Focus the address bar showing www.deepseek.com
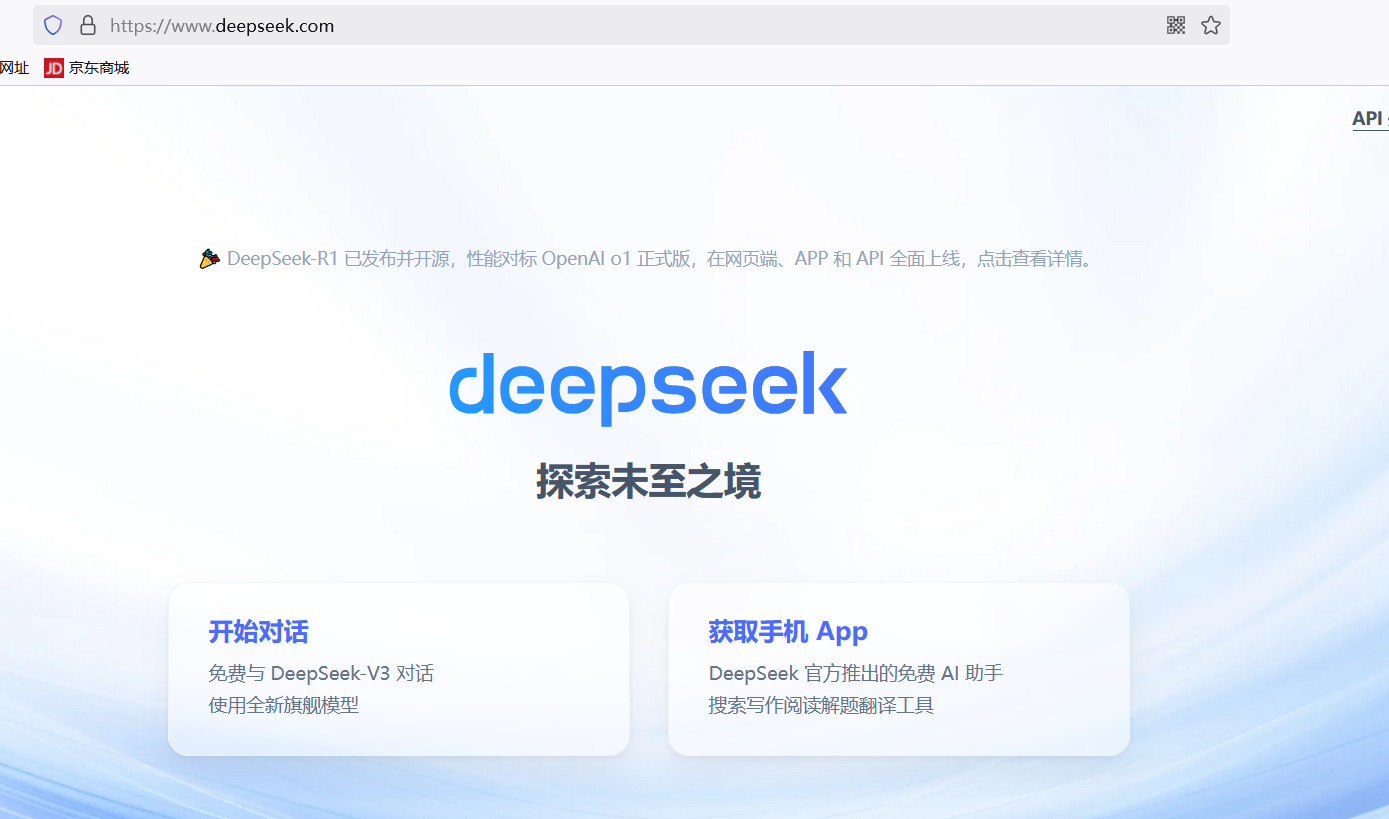The width and height of the screenshot is (1389, 819). click(631, 26)
